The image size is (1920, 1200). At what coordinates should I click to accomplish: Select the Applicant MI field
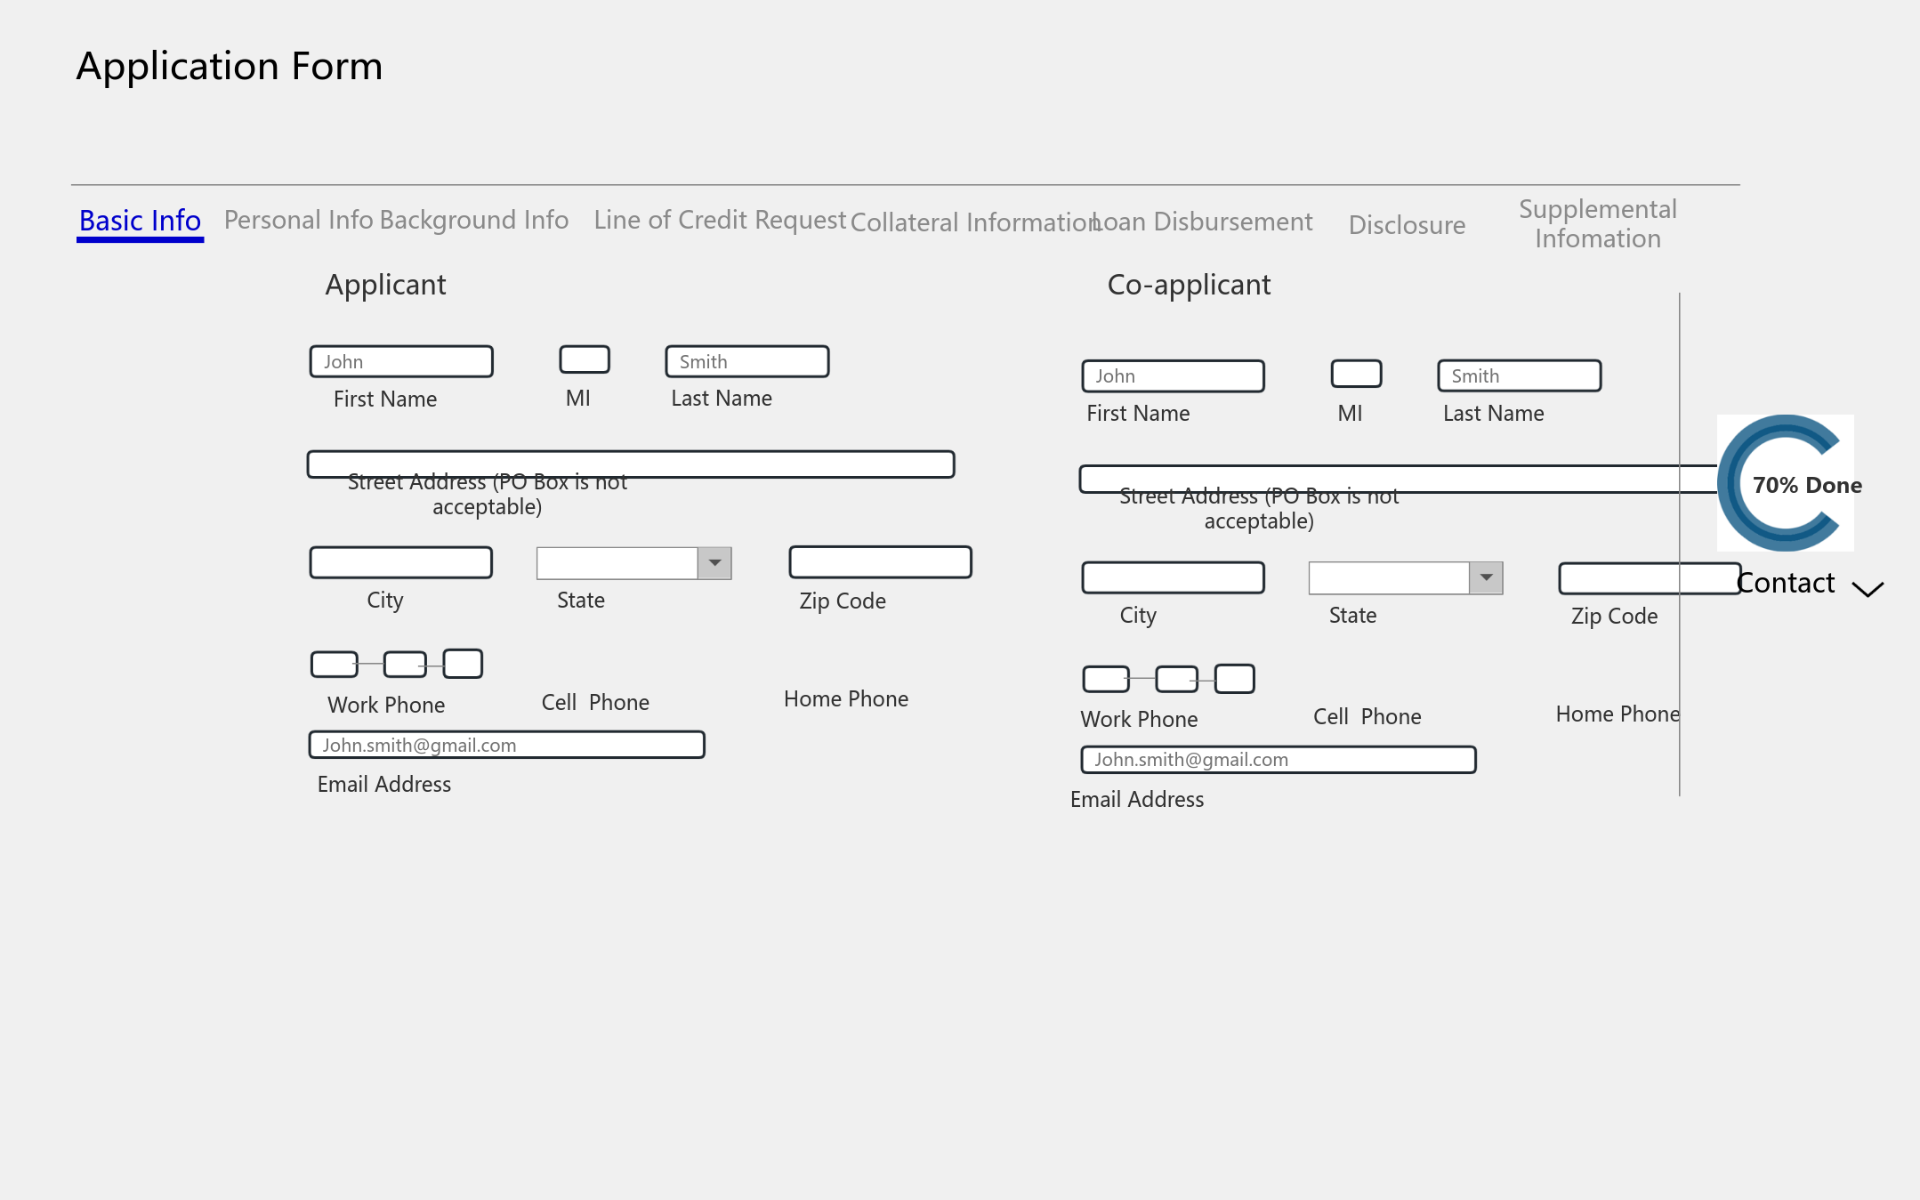[584, 358]
